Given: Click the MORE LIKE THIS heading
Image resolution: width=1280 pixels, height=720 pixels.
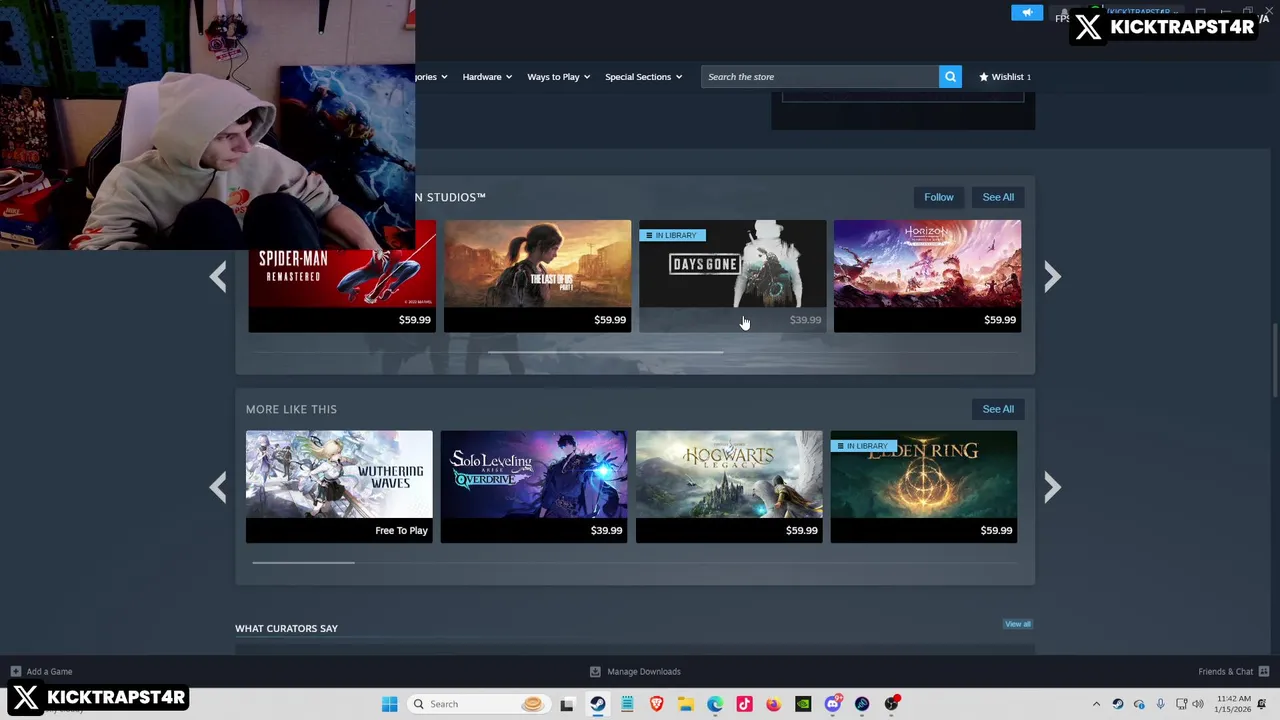Looking at the screenshot, I should coord(291,409).
